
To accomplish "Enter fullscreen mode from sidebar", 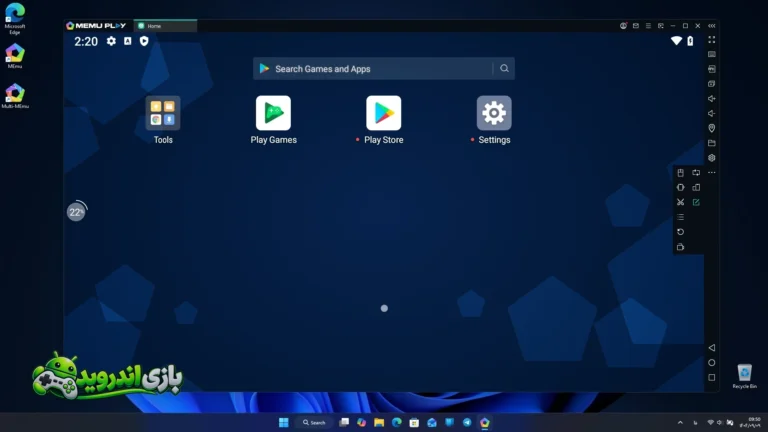I will pyautogui.click(x=712, y=40).
